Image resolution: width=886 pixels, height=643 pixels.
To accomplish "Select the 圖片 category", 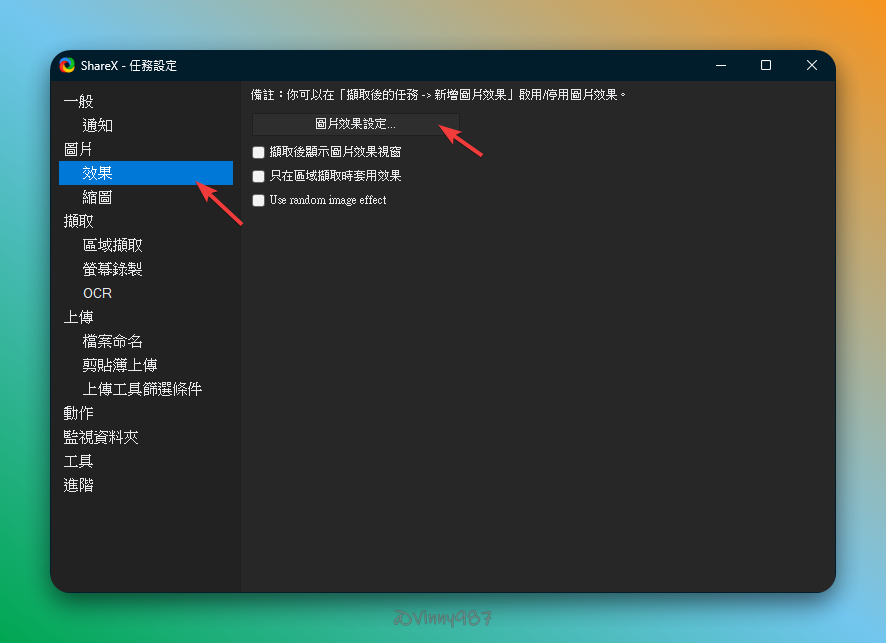I will (x=78, y=149).
